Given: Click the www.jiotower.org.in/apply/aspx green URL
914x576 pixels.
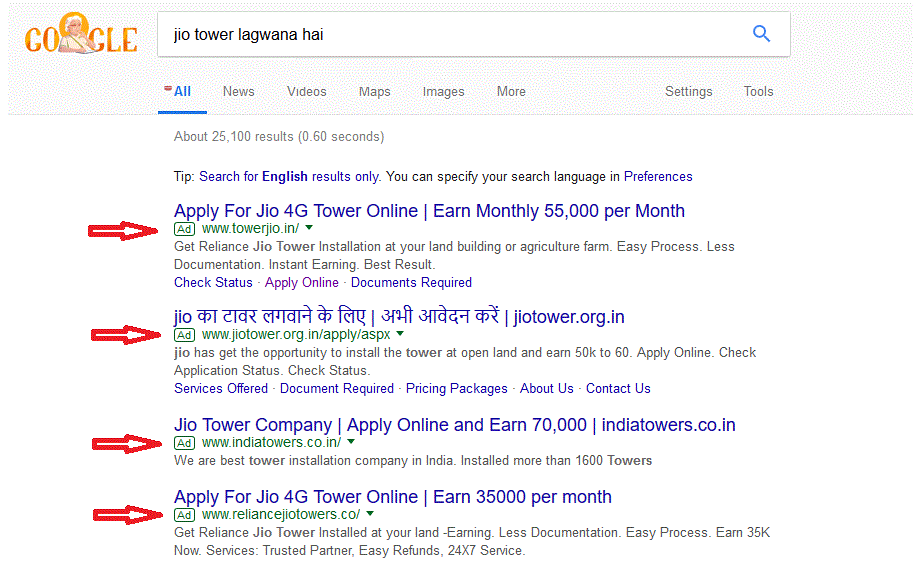Looking at the screenshot, I should point(296,335).
